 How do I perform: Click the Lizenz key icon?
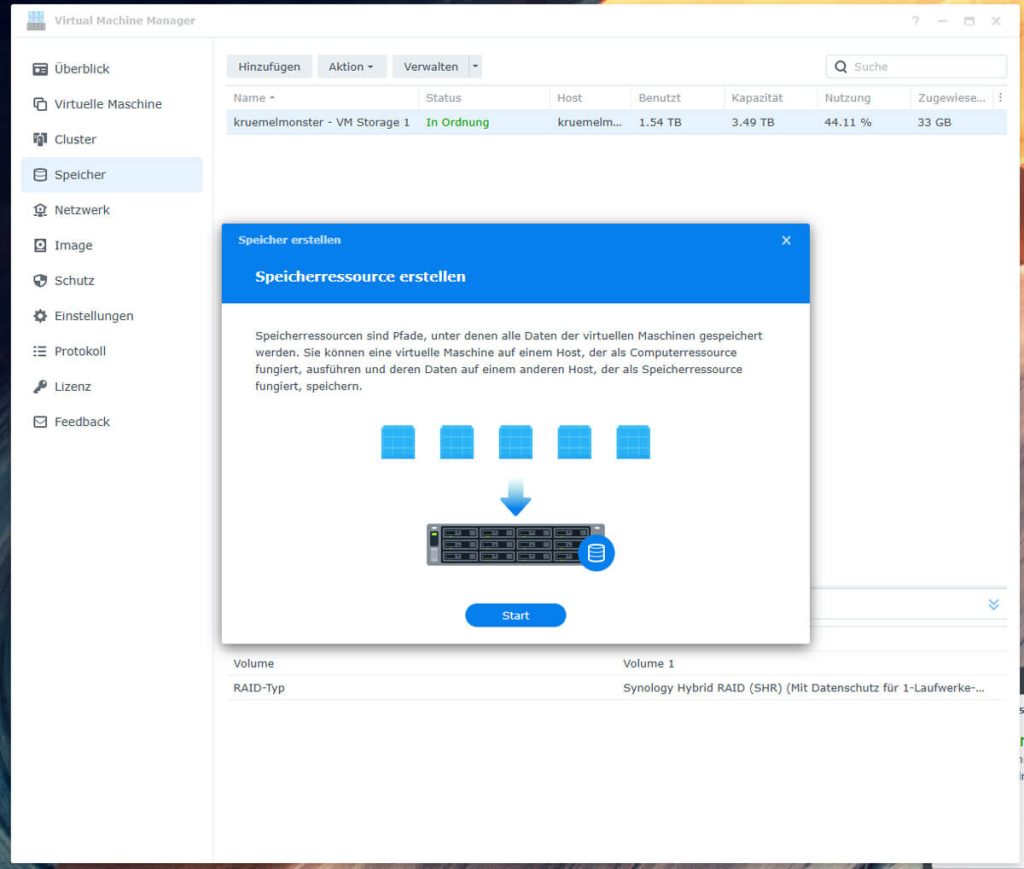click(x=40, y=387)
